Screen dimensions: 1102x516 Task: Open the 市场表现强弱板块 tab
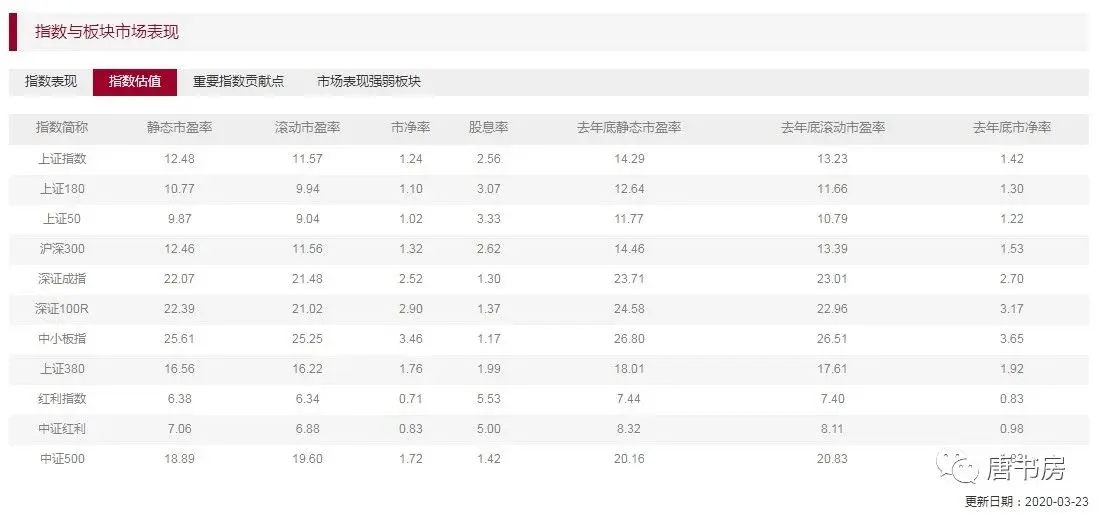coord(369,82)
